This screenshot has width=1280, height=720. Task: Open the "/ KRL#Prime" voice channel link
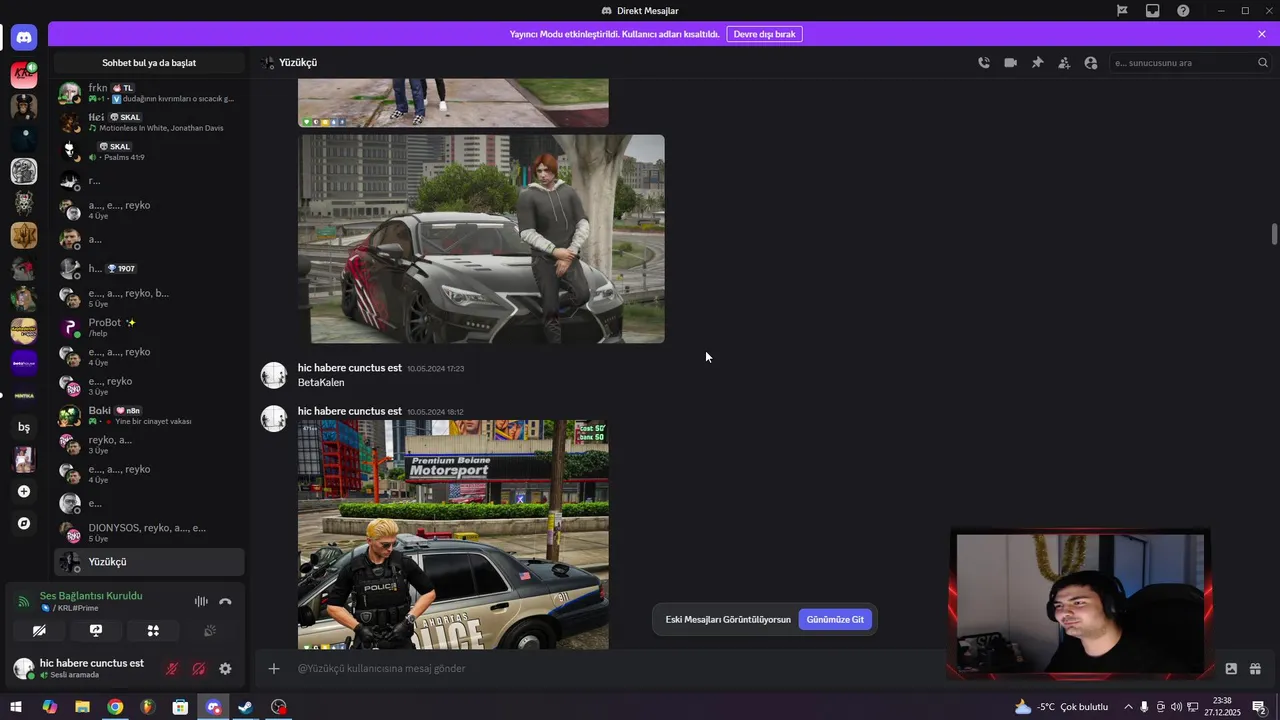(76, 608)
